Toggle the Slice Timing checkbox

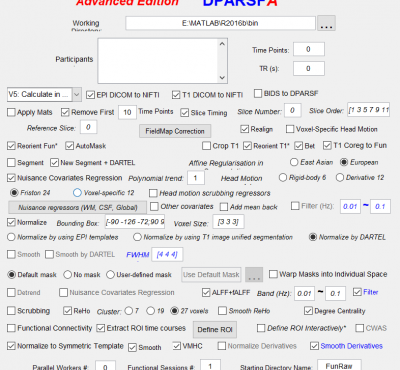(184, 113)
